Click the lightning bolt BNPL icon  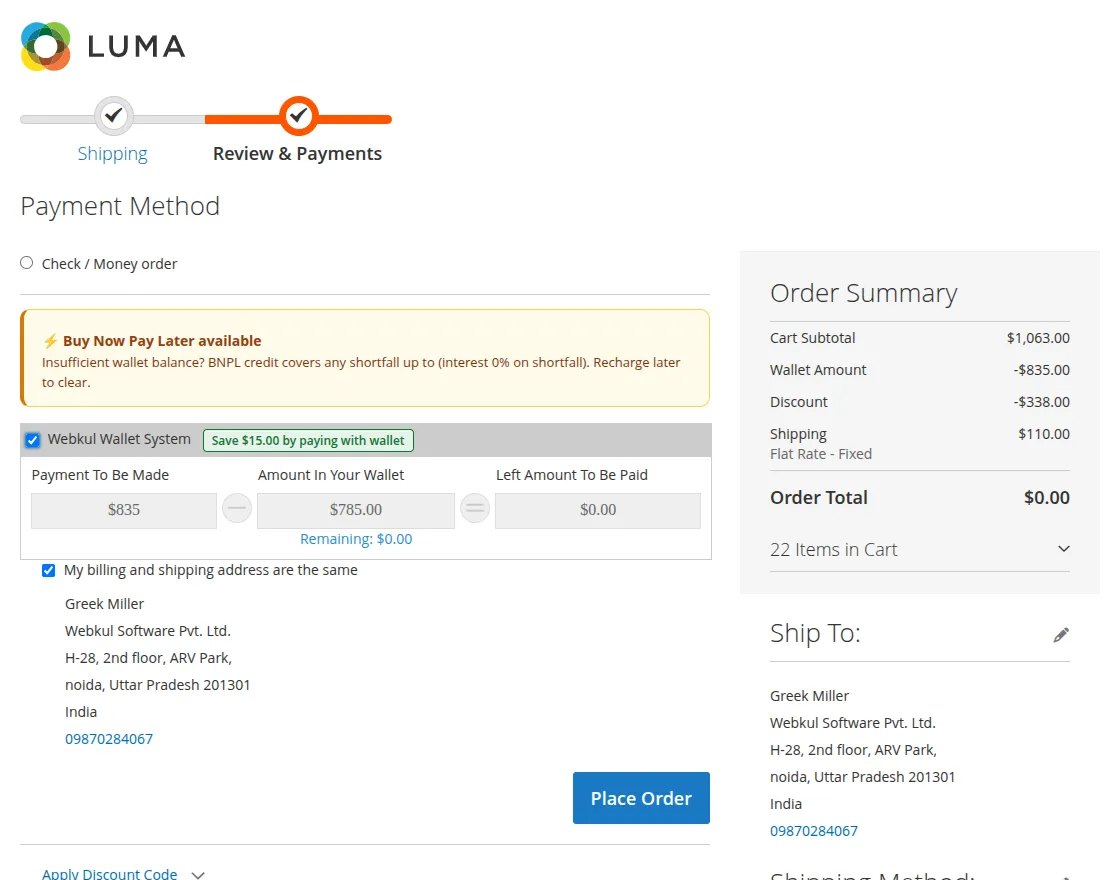click(50, 341)
